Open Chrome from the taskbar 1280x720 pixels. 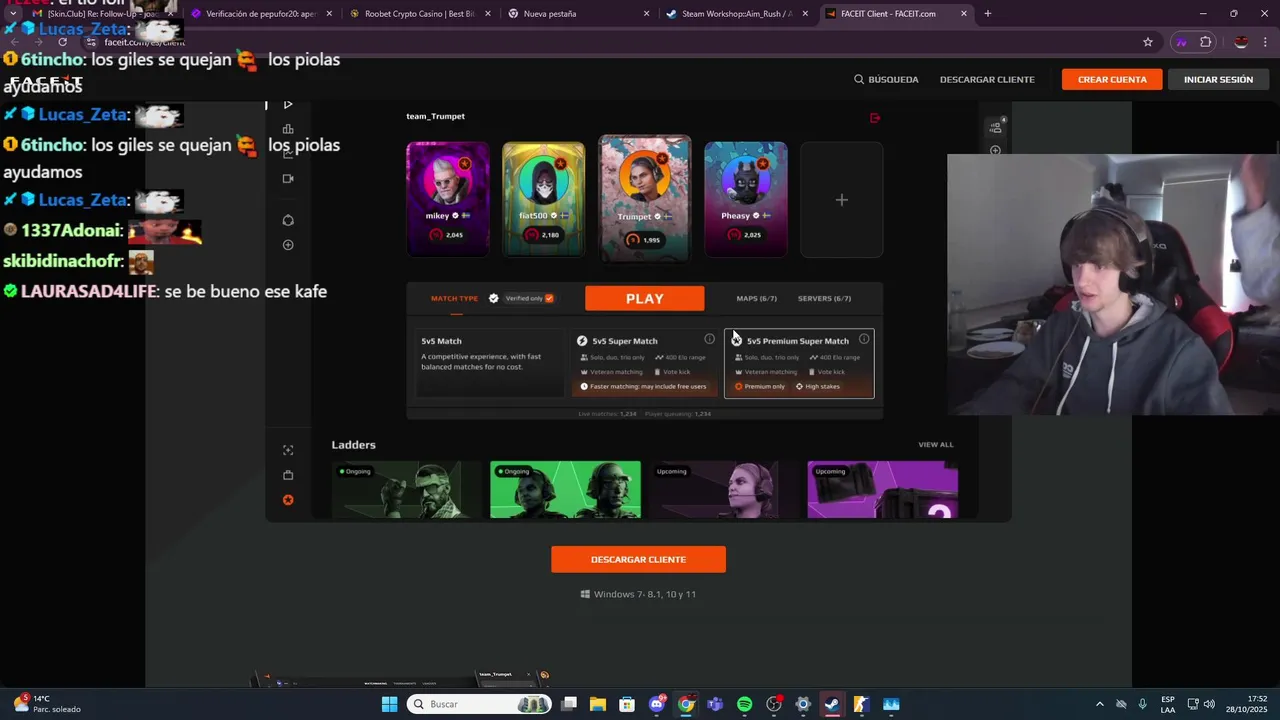coord(686,704)
